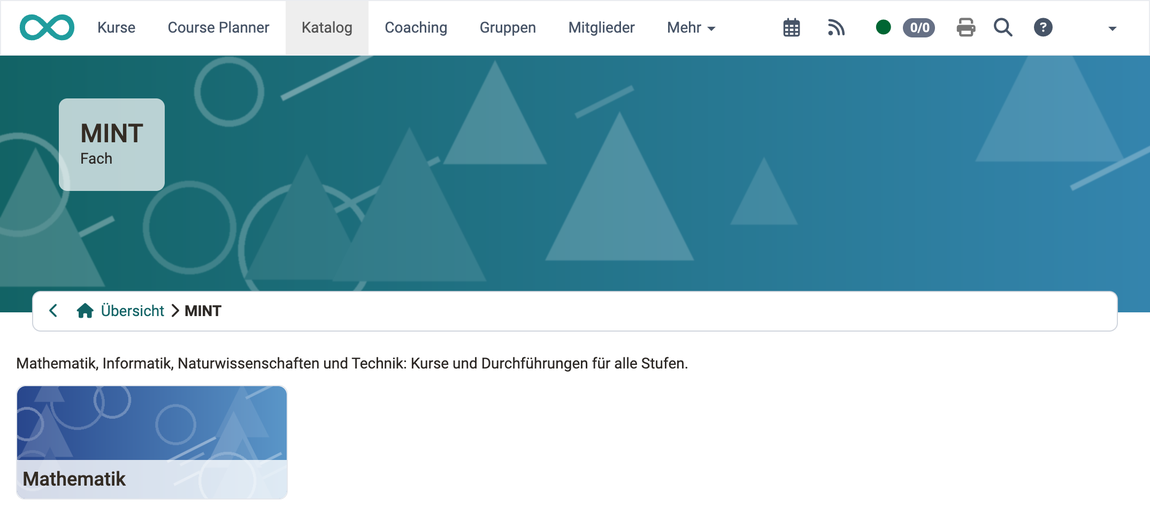
Task: Open search with the magnifier icon
Action: pyautogui.click(x=1003, y=28)
